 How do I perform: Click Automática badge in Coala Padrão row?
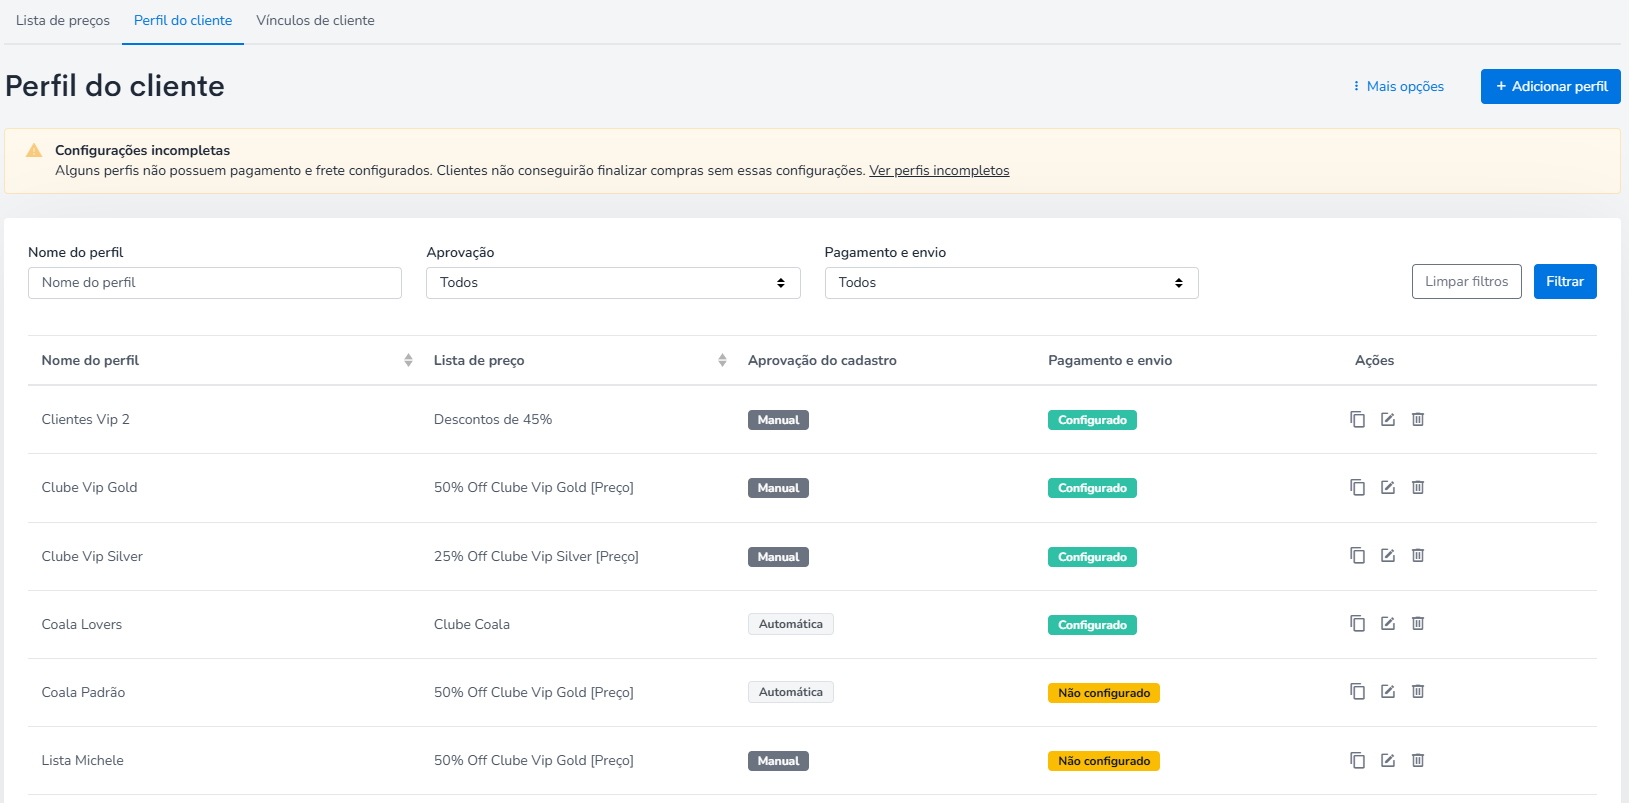[791, 692]
